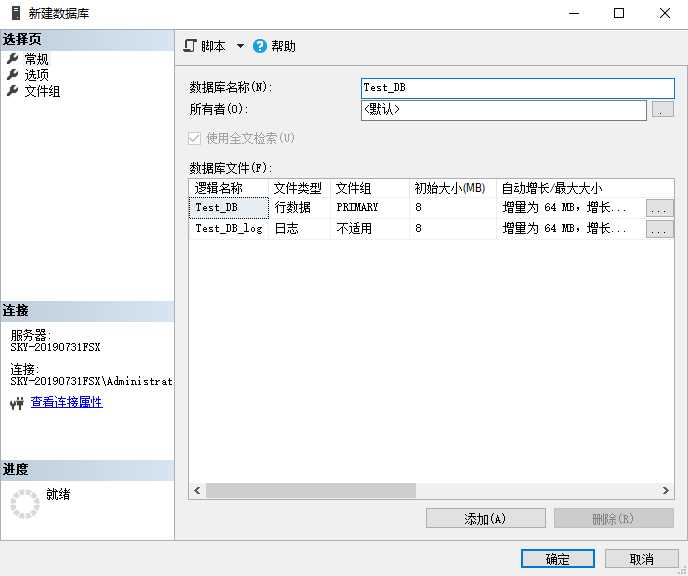688x576 pixels.
Task: Toggle the 使用全文检索 checkbox
Action: (x=194, y=139)
